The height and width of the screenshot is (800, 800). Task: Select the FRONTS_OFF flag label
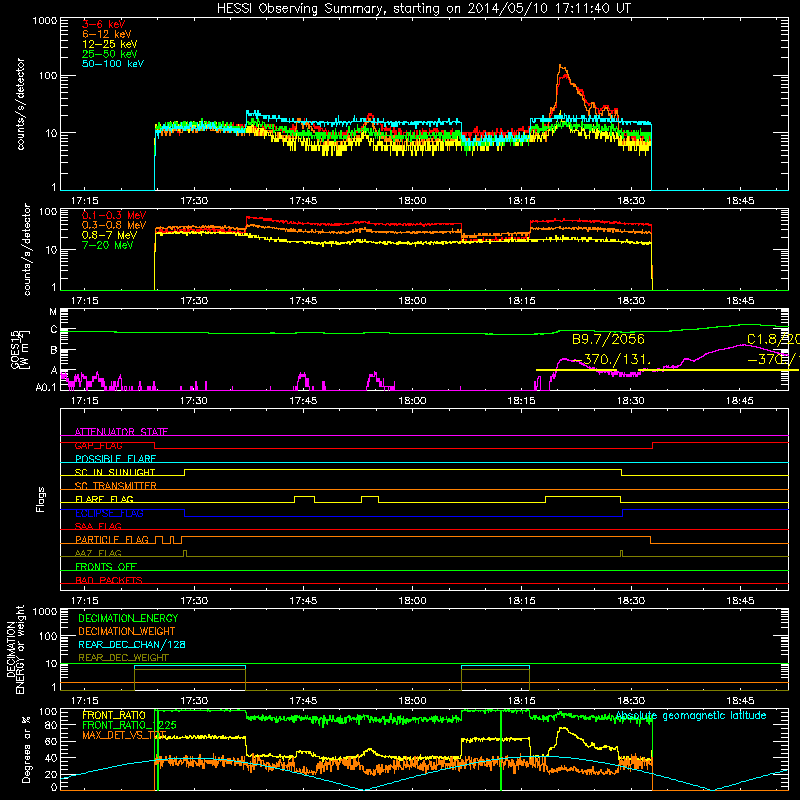pyautogui.click(x=106, y=567)
